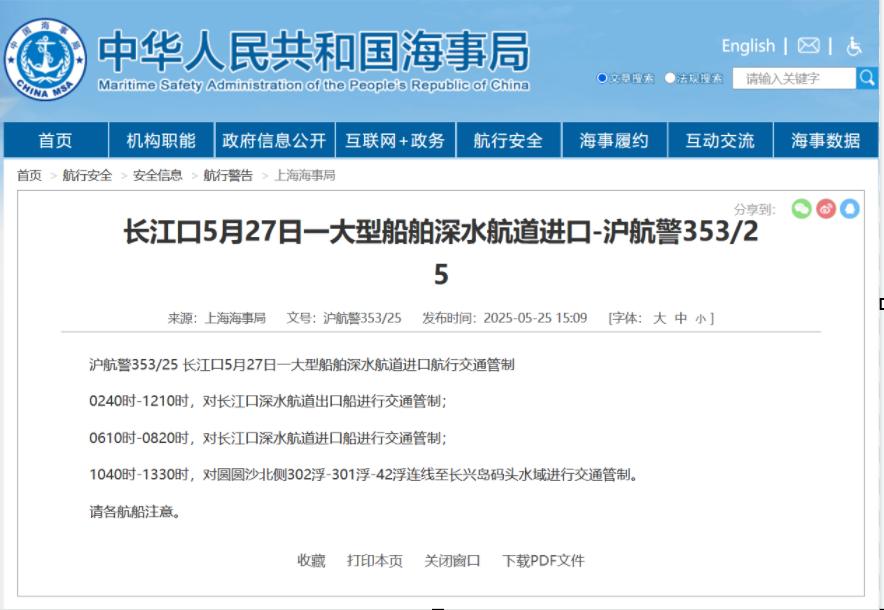884x610 pixels.
Task: Open the email envelope icon in header
Action: (808, 46)
